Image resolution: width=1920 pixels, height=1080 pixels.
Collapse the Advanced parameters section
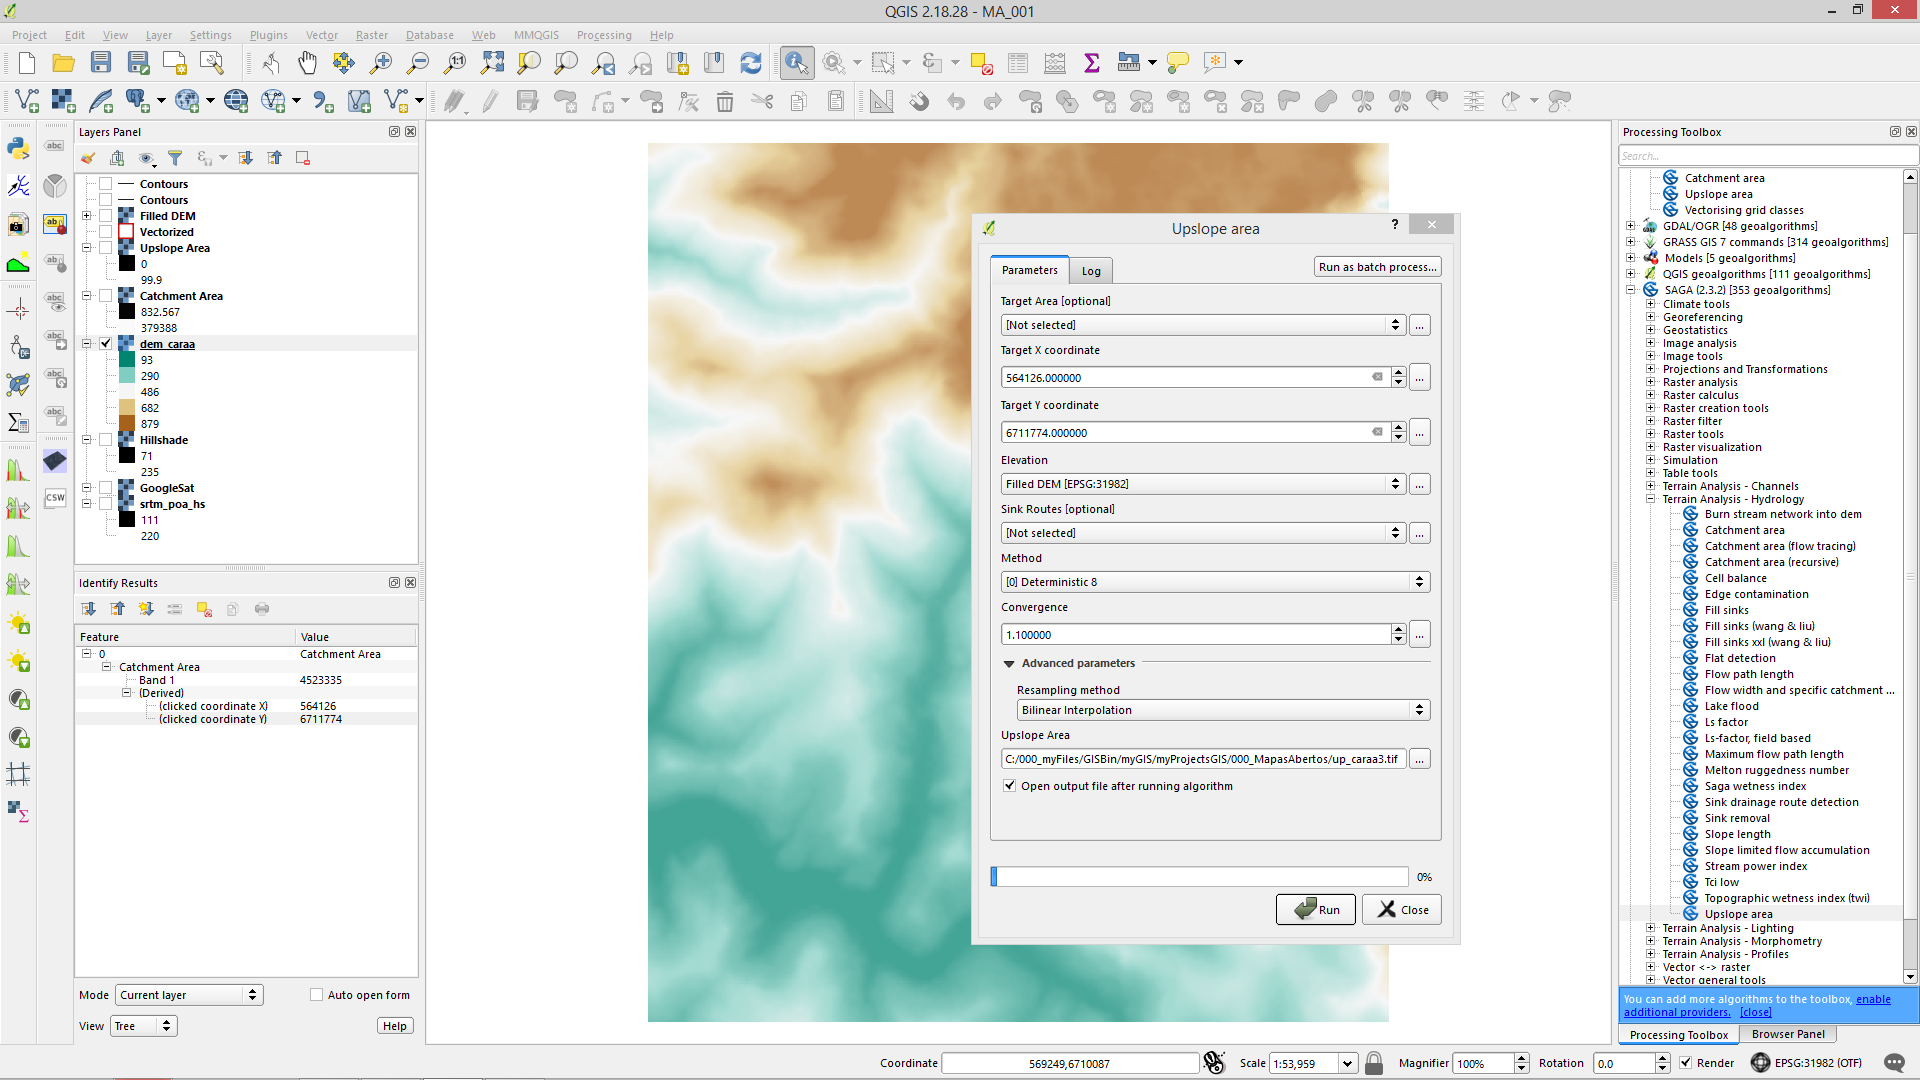[x=1009, y=664]
